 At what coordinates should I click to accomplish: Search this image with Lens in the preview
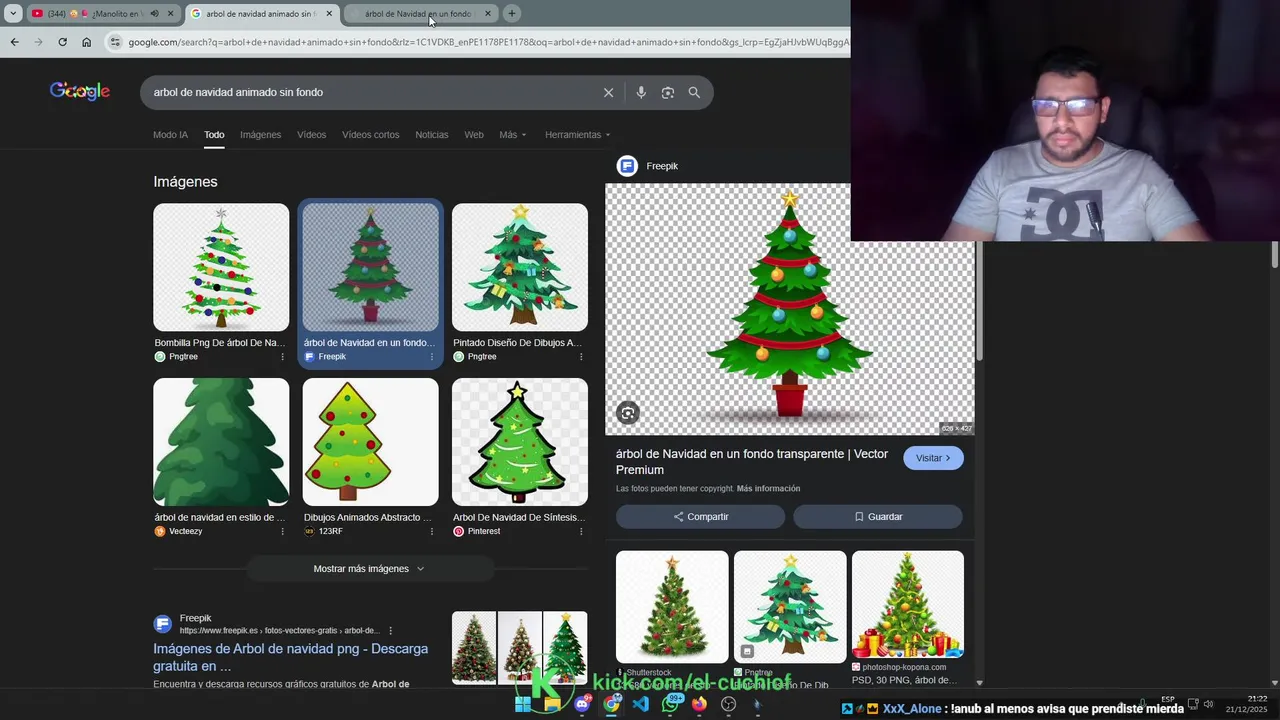click(x=628, y=412)
